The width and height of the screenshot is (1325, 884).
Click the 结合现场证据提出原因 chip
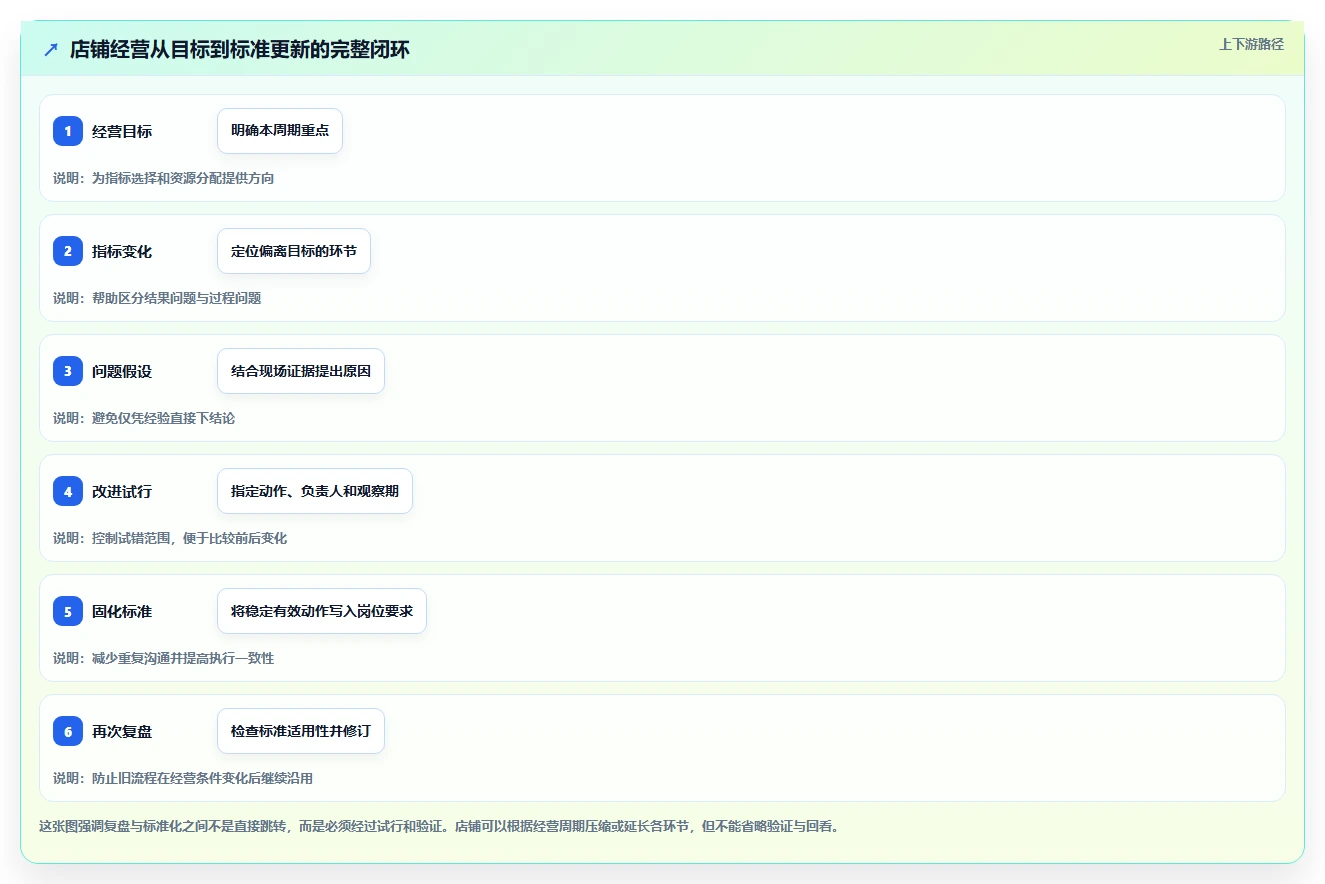(x=301, y=371)
